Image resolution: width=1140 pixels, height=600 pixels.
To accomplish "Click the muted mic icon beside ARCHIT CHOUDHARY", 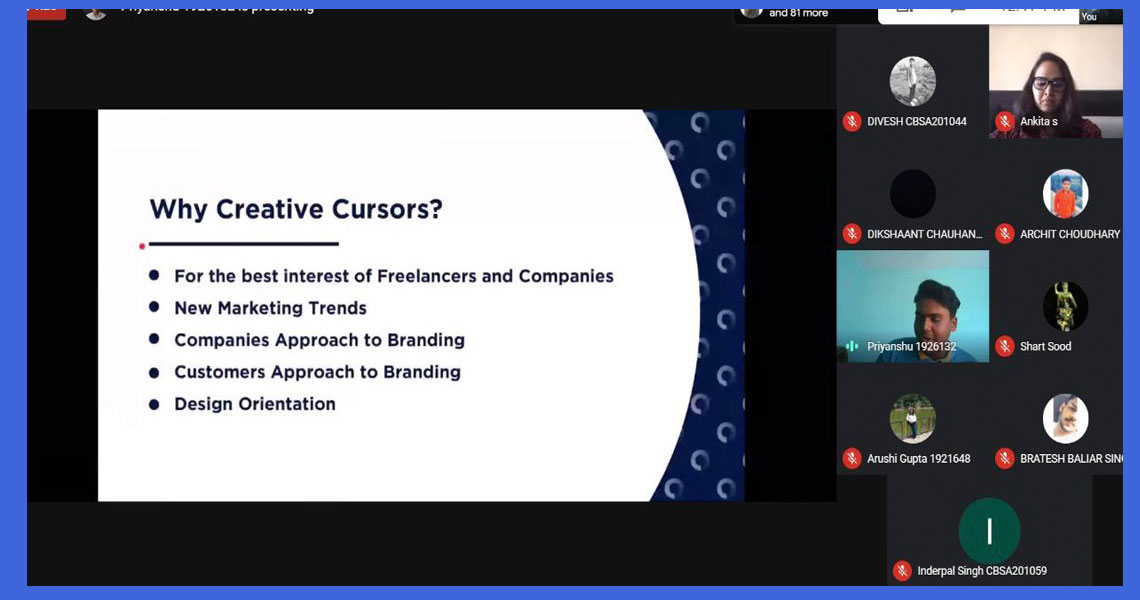I will pos(1005,234).
